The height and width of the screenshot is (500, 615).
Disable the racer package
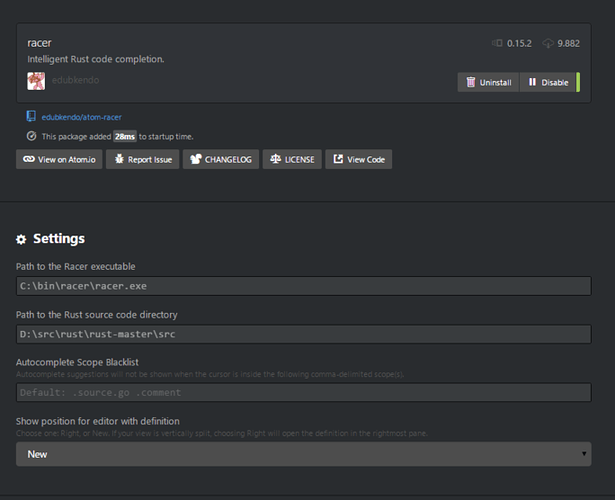pos(548,82)
